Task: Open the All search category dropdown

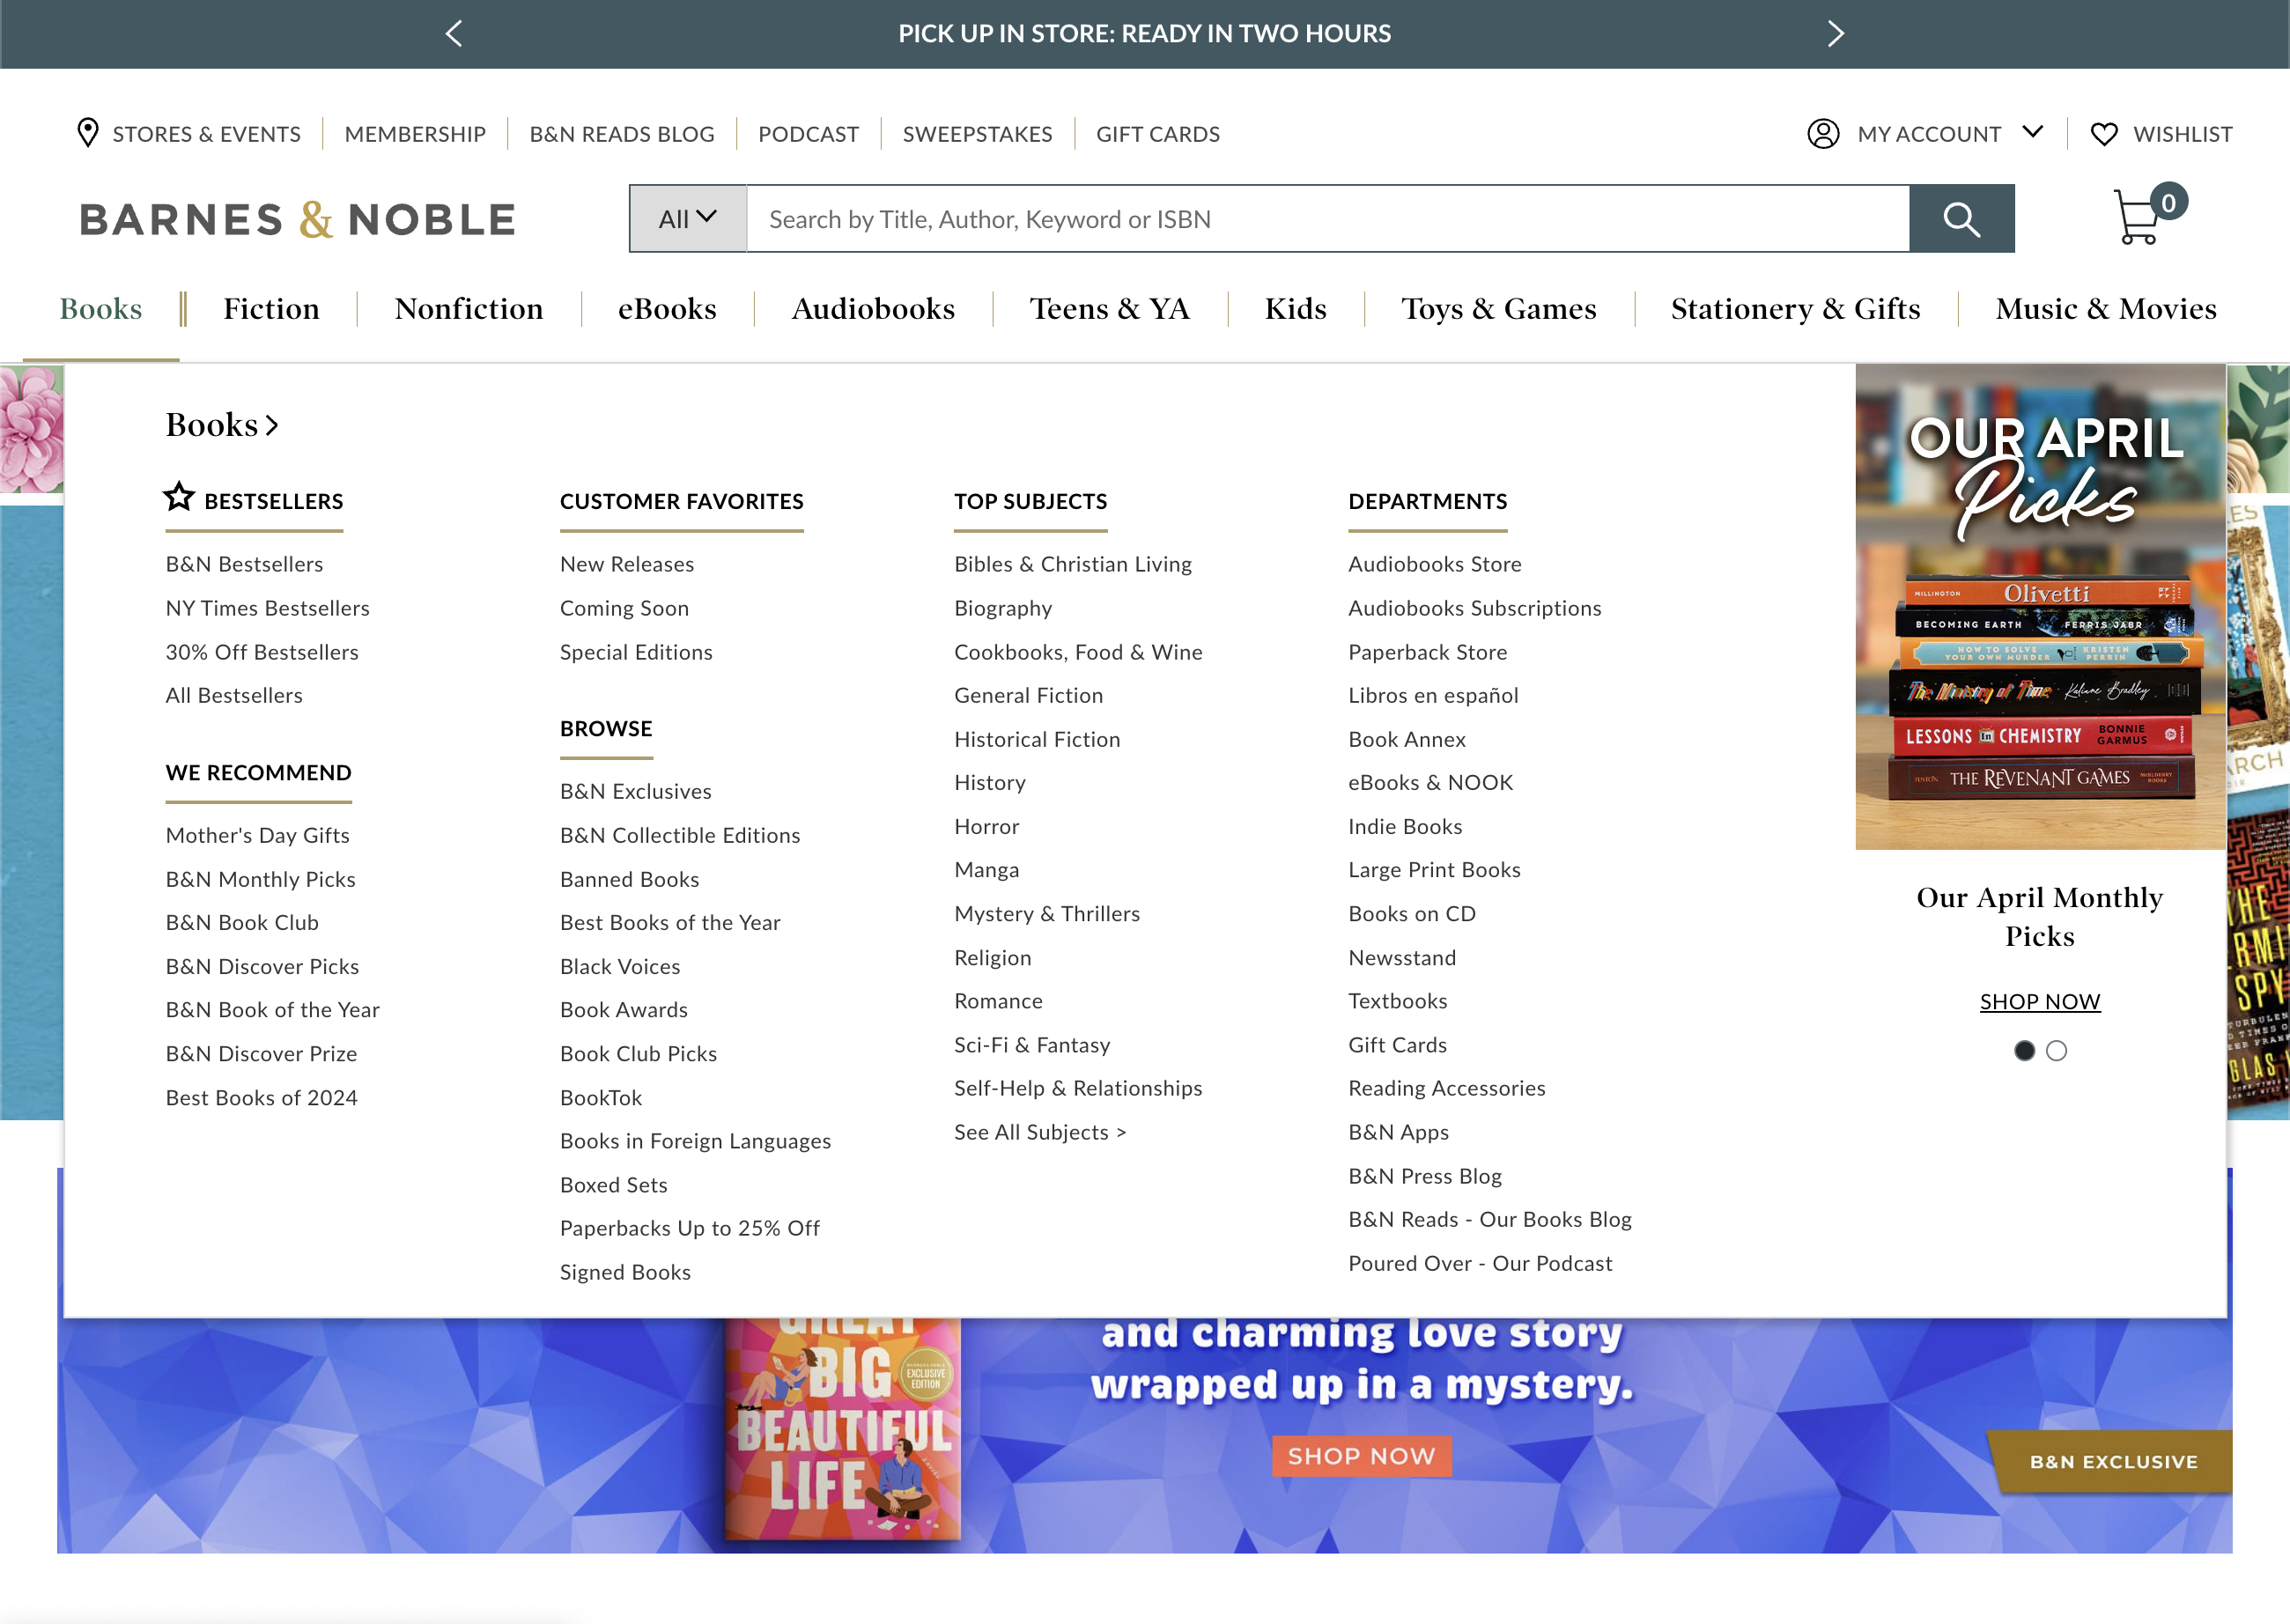Action: [687, 218]
